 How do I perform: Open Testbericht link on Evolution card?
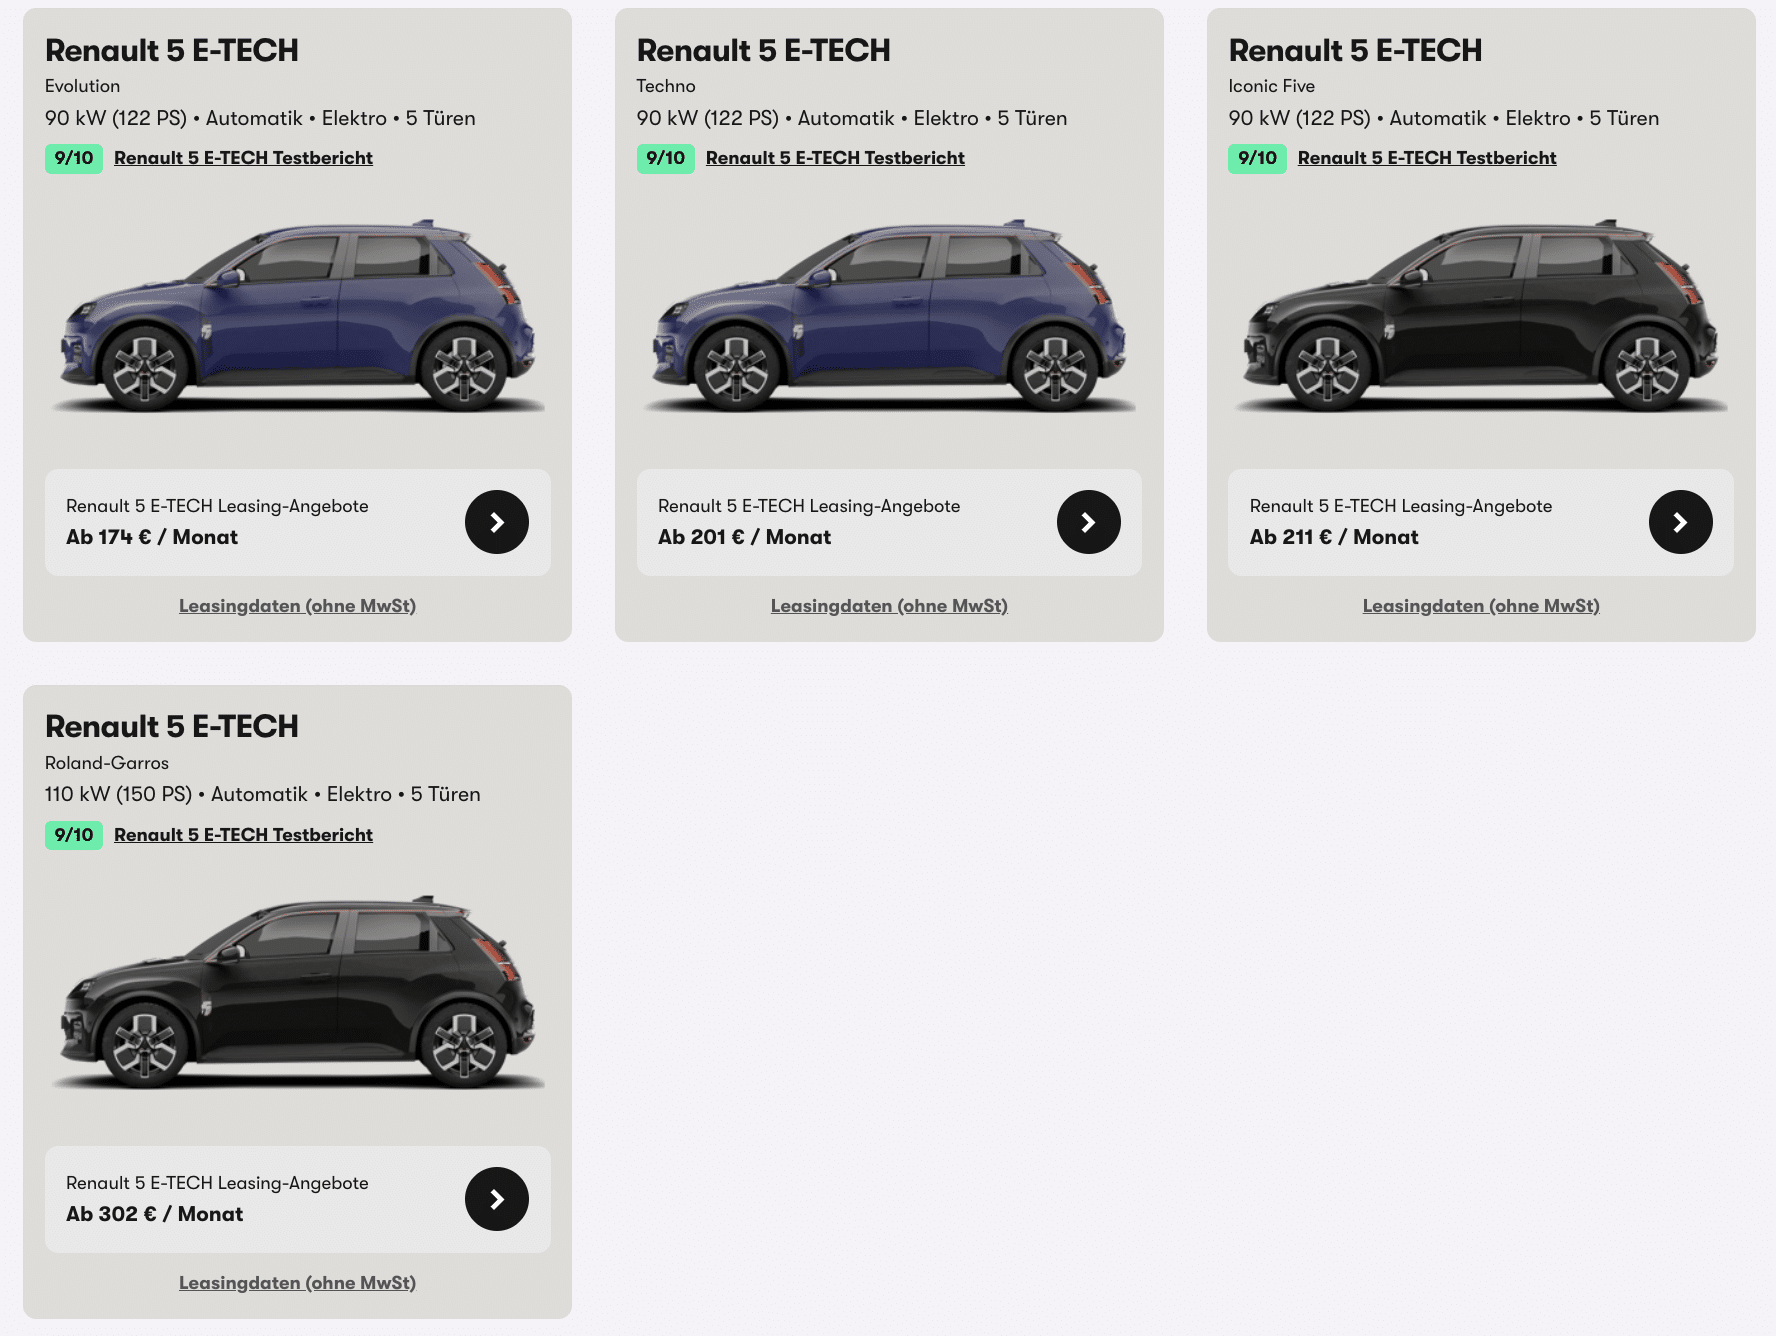243,158
